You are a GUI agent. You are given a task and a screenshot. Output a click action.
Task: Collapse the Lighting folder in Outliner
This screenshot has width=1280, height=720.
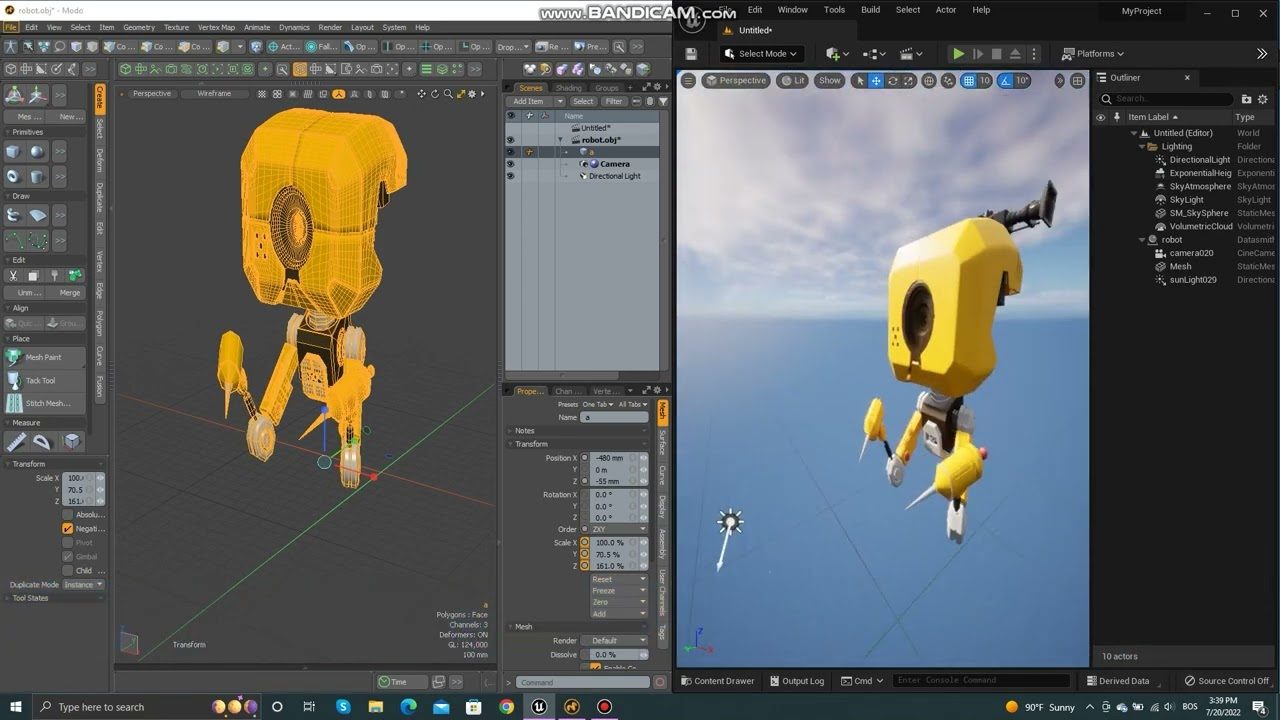pyautogui.click(x=1140, y=146)
